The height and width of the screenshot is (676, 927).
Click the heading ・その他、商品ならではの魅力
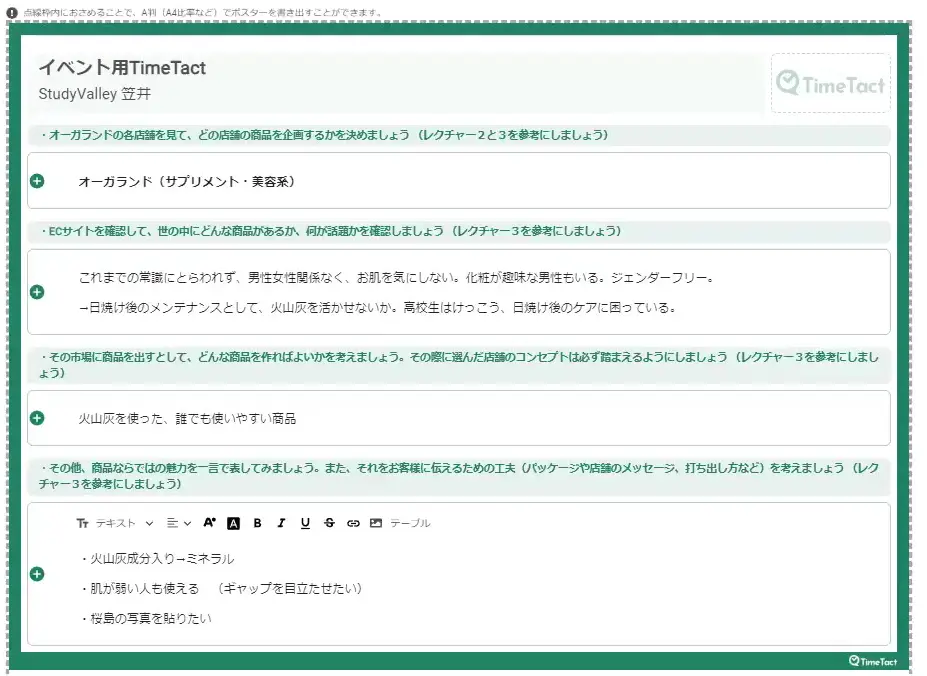tap(459, 476)
